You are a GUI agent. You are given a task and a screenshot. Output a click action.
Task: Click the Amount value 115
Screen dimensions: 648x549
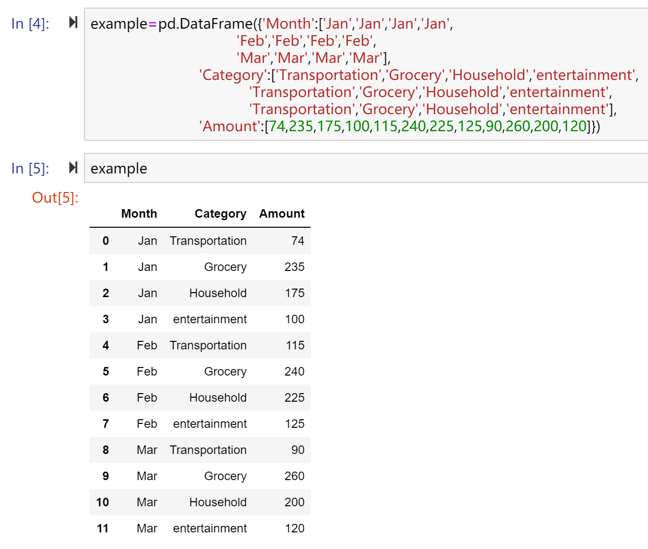(x=294, y=345)
